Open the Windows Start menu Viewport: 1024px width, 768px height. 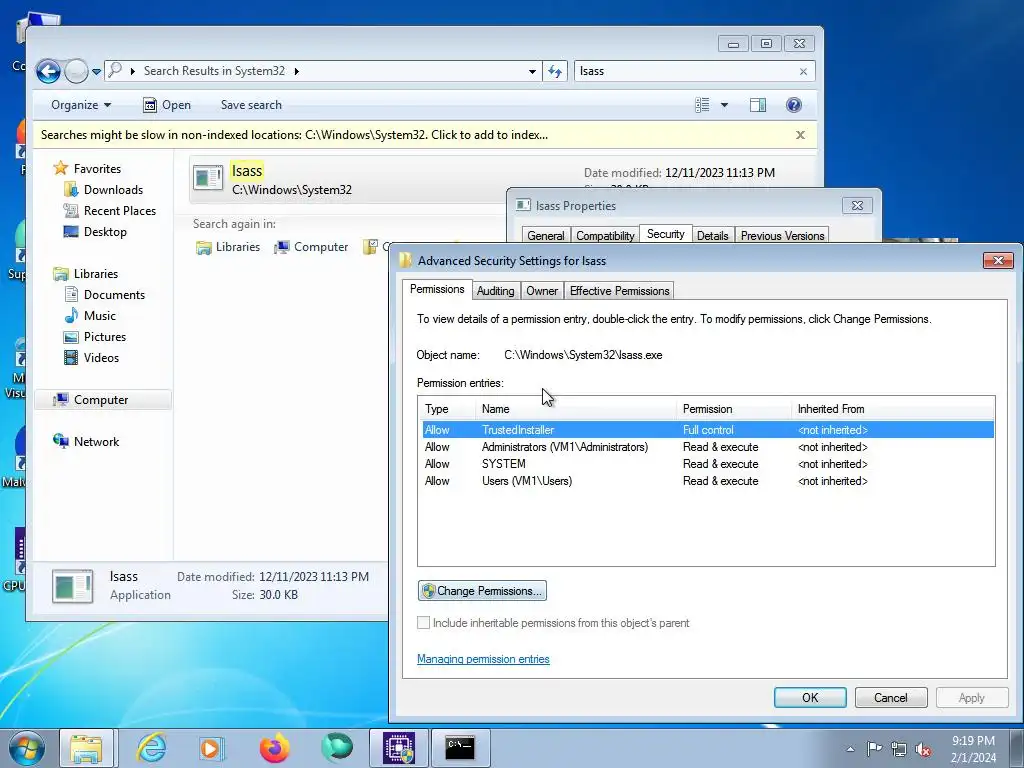(26, 748)
